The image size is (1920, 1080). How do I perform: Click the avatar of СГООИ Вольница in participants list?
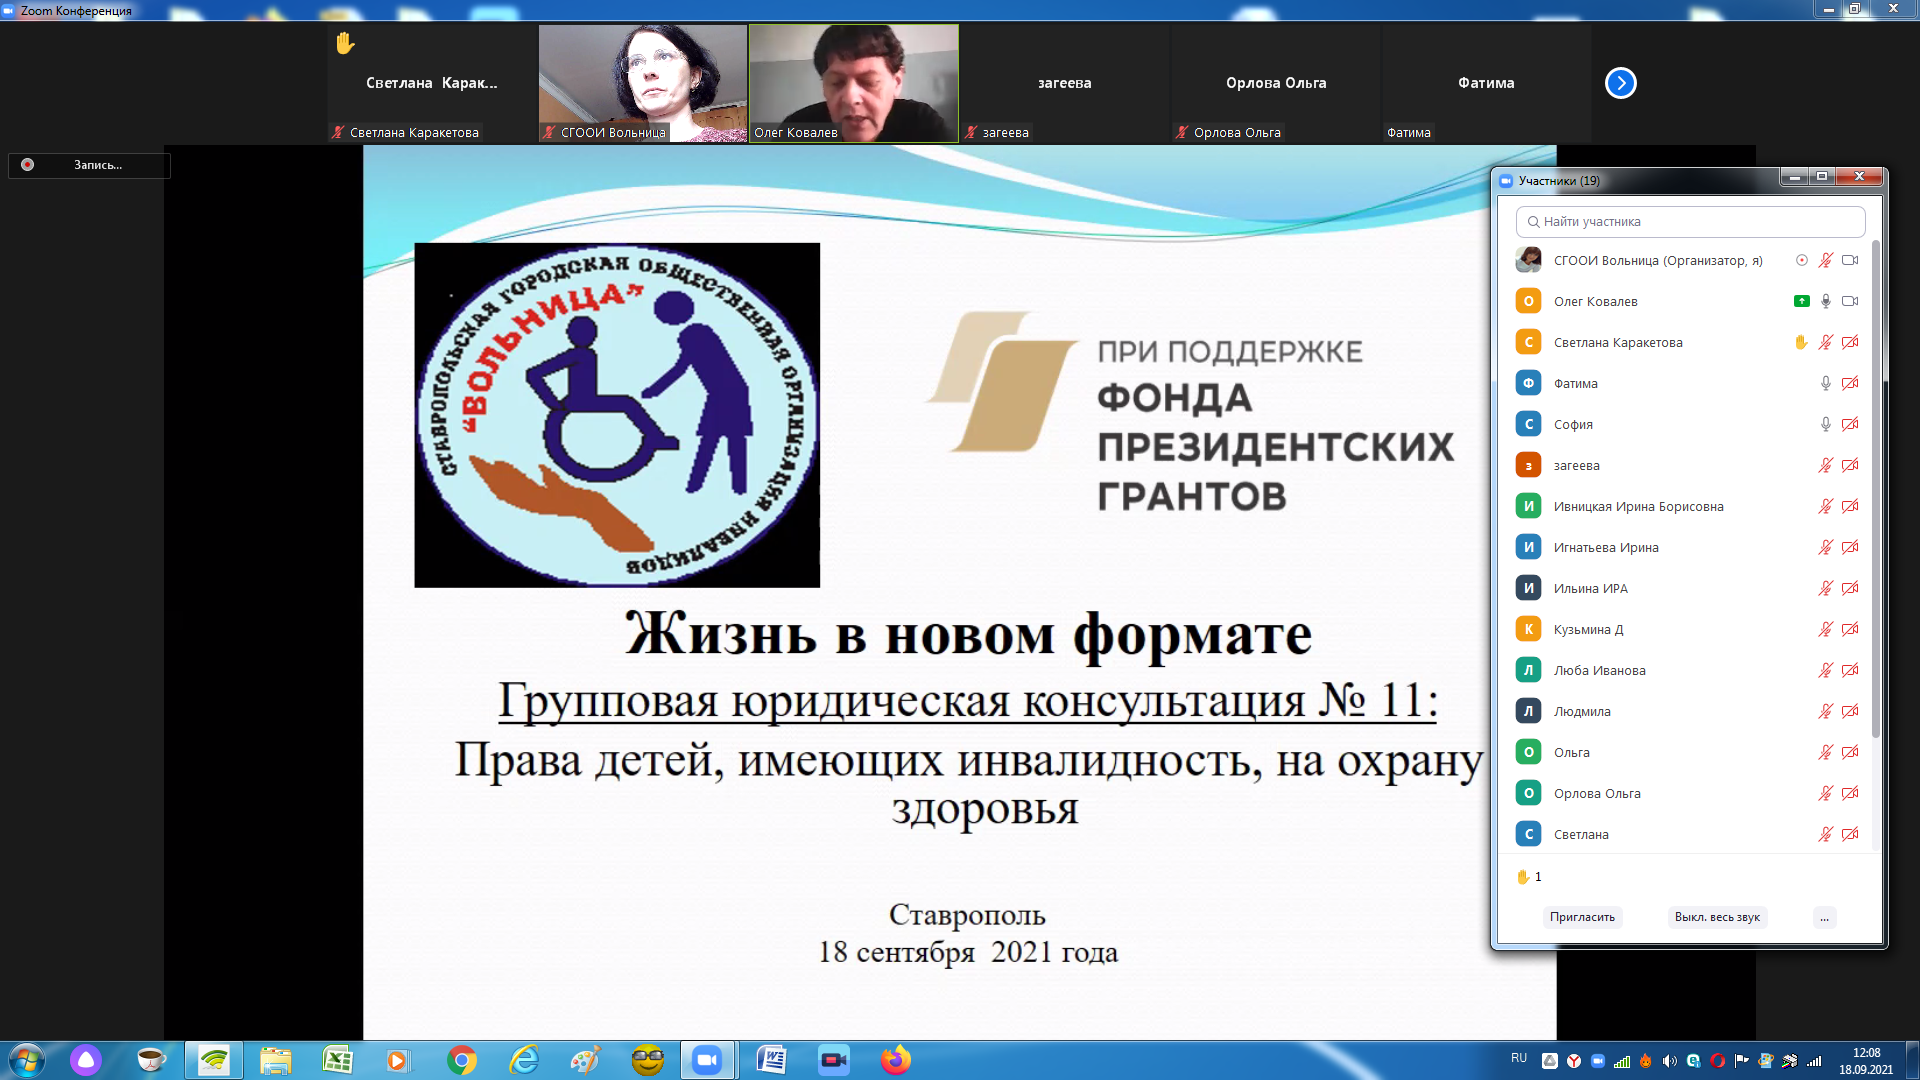(1528, 260)
